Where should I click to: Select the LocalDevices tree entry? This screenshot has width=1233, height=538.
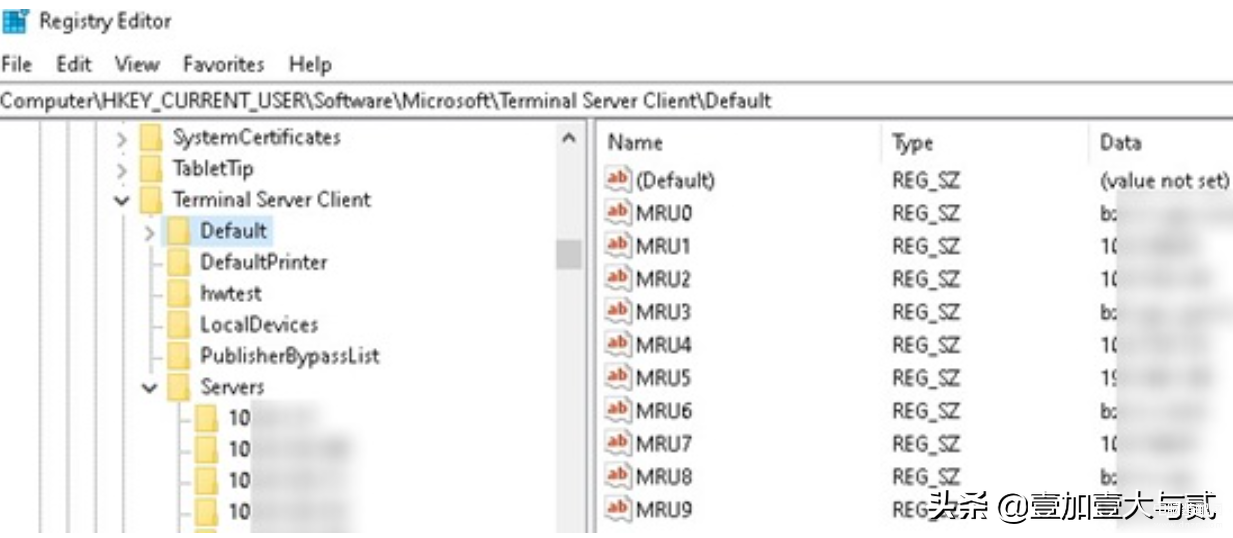pos(258,324)
